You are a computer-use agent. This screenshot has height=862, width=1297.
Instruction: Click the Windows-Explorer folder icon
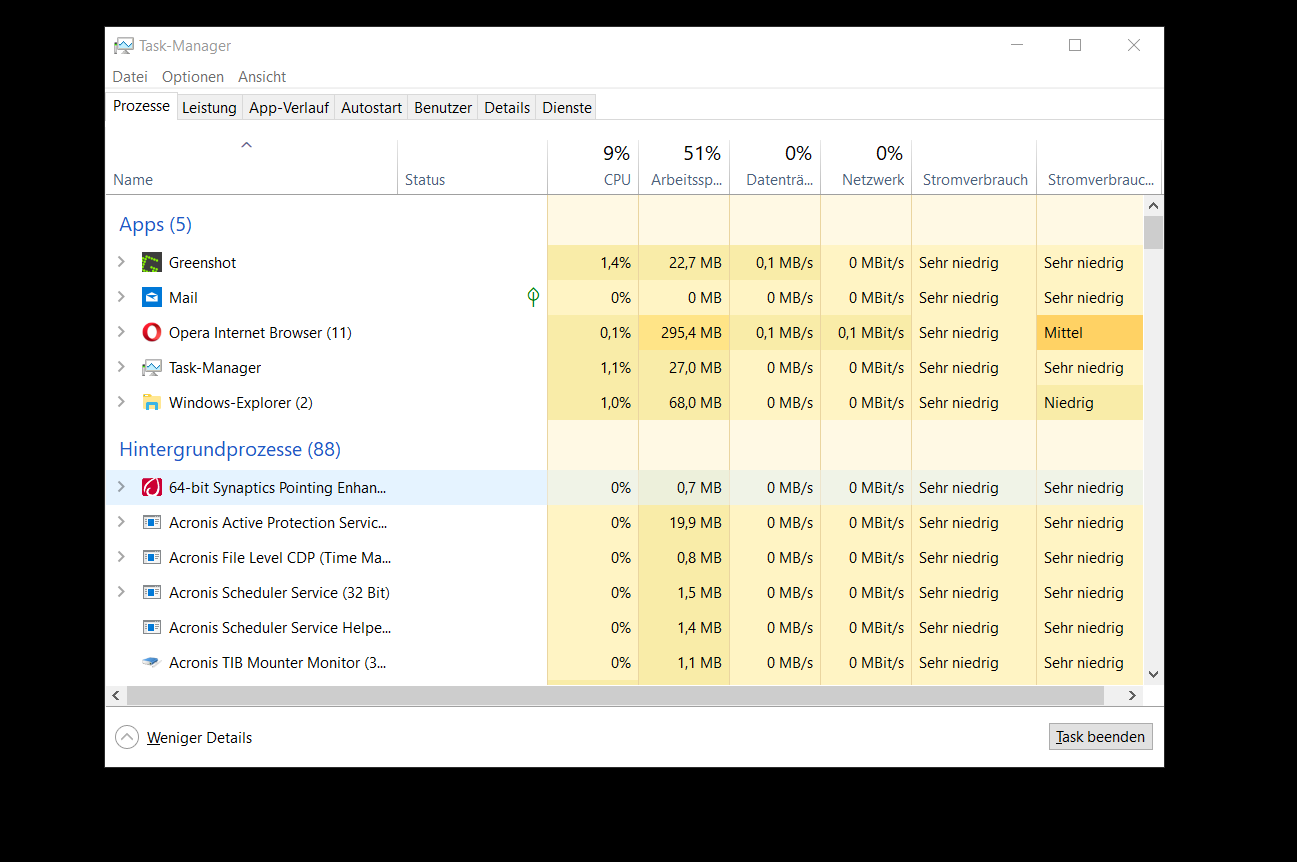pos(152,403)
